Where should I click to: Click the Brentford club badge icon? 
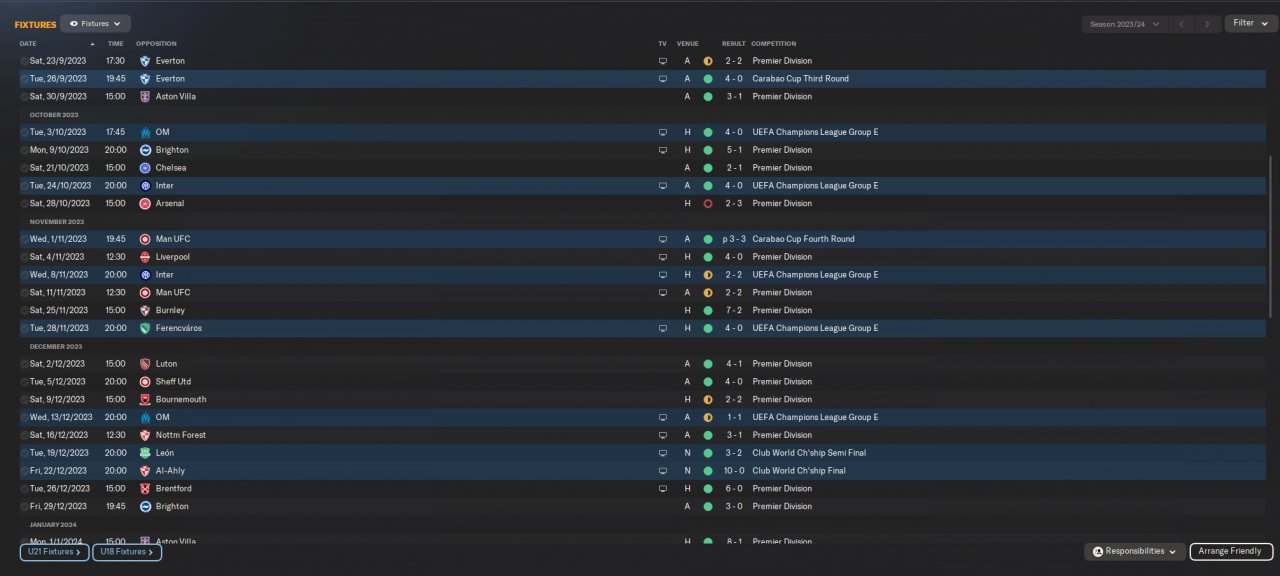coord(145,489)
